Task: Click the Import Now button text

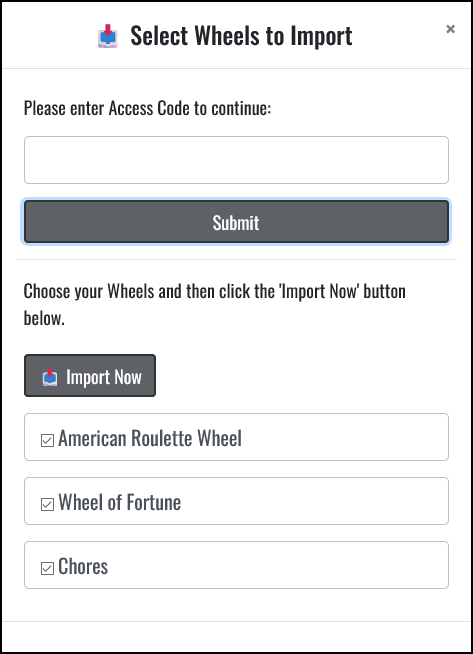Action: click(x=104, y=377)
